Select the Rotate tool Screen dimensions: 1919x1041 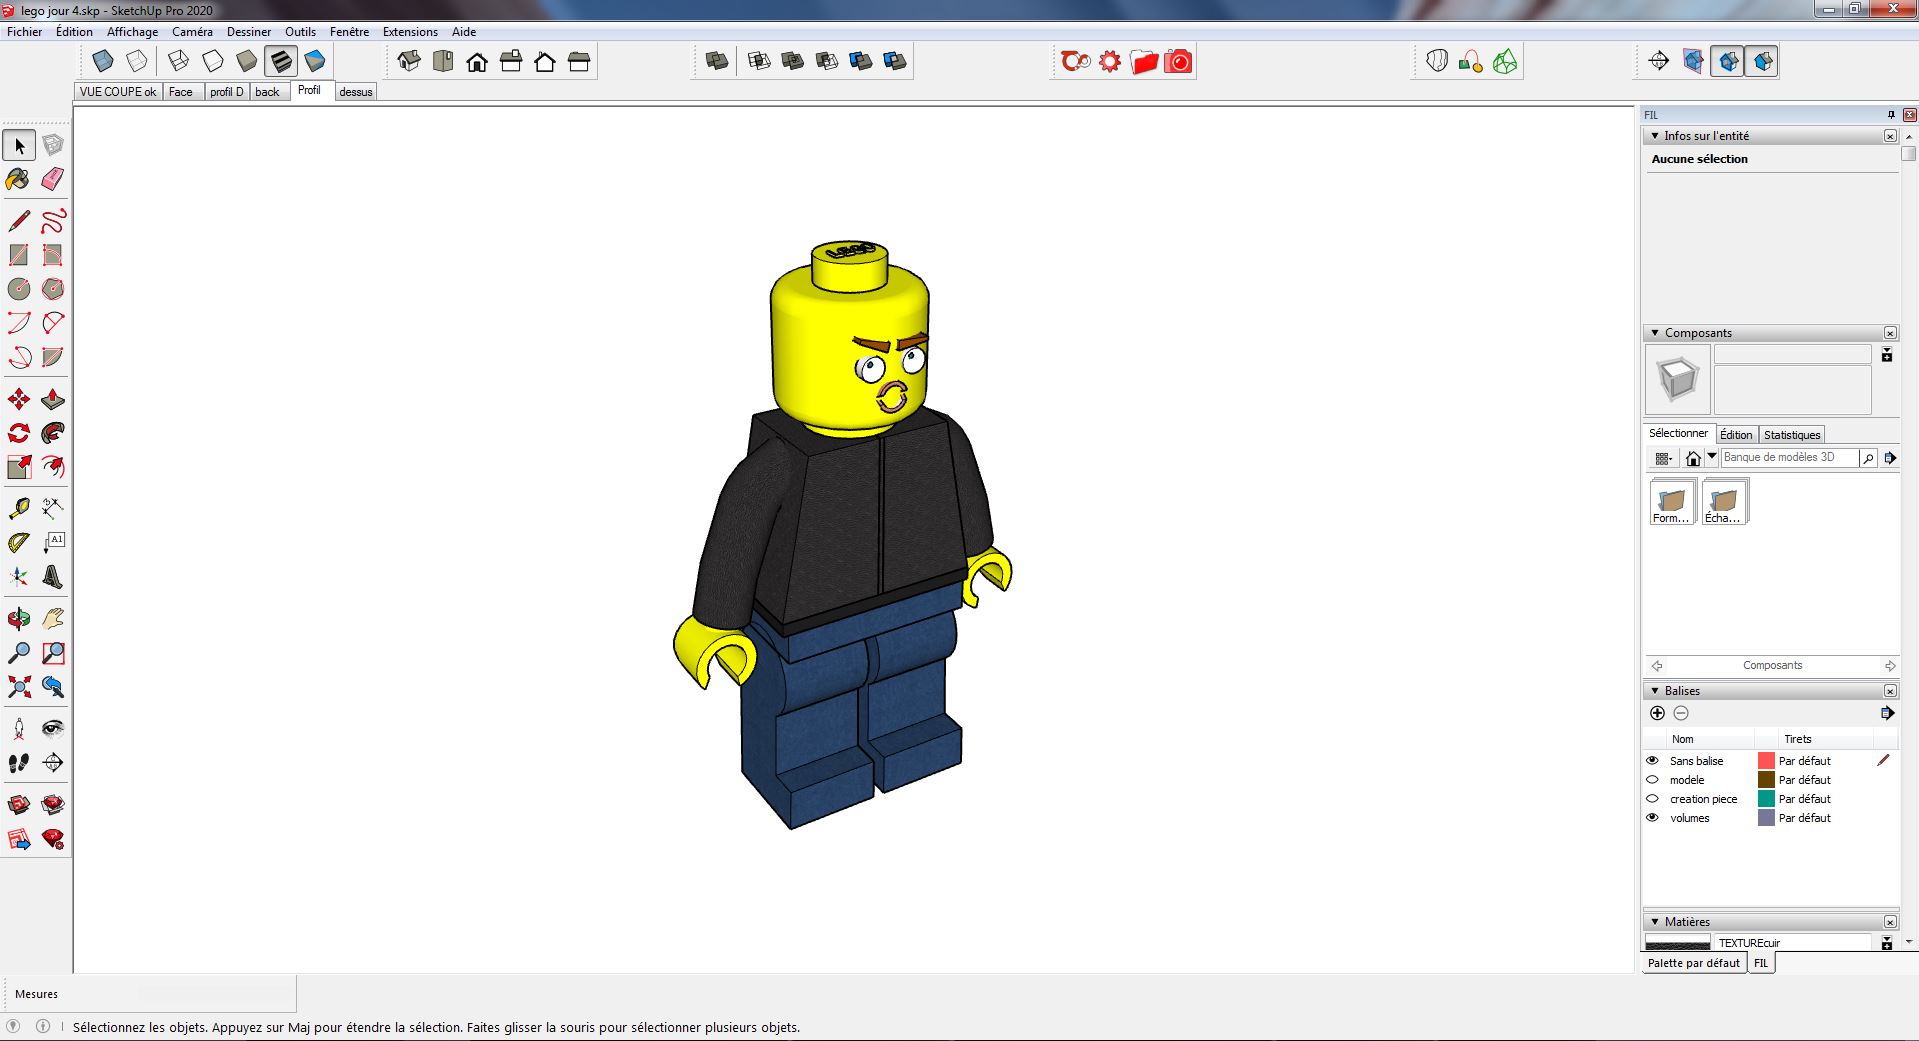(19, 433)
